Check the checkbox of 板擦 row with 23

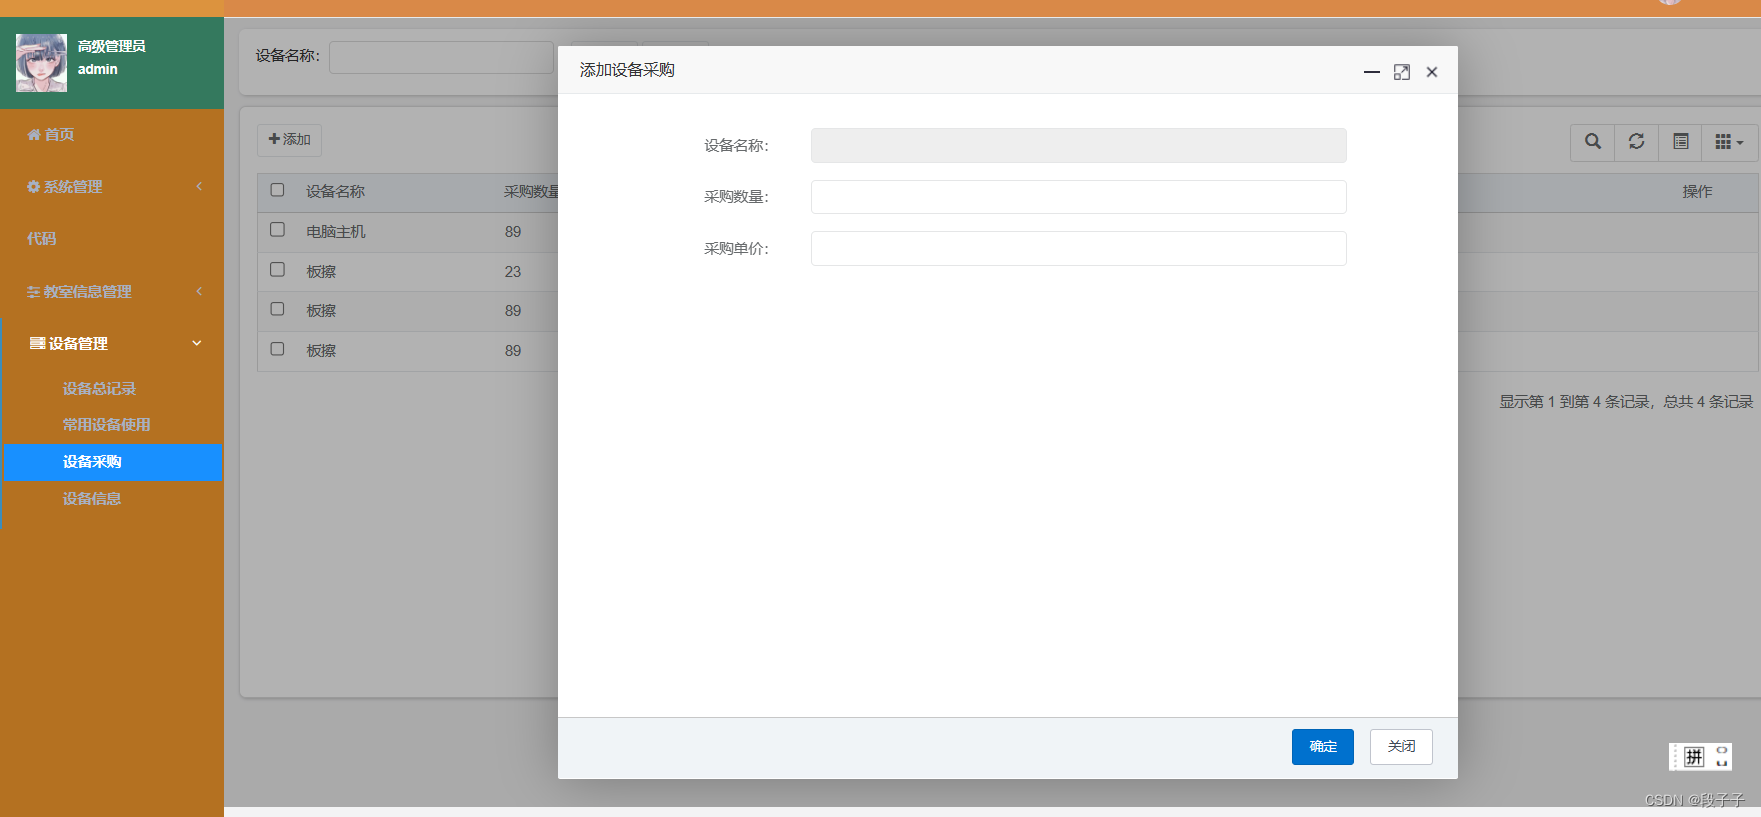point(278,270)
